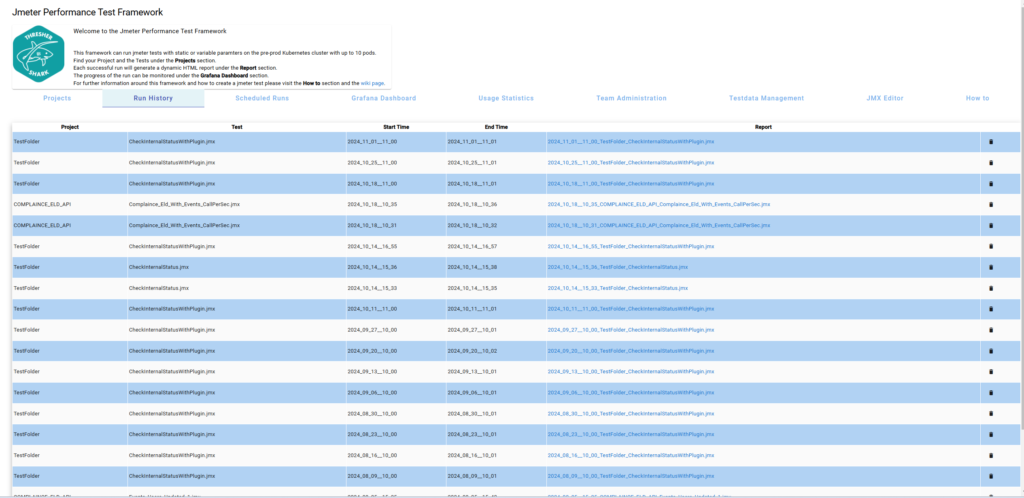Viewport: 1024px width, 498px height.
Task: Open the 2024_09_27__10_00 report link
Action: 631,330
